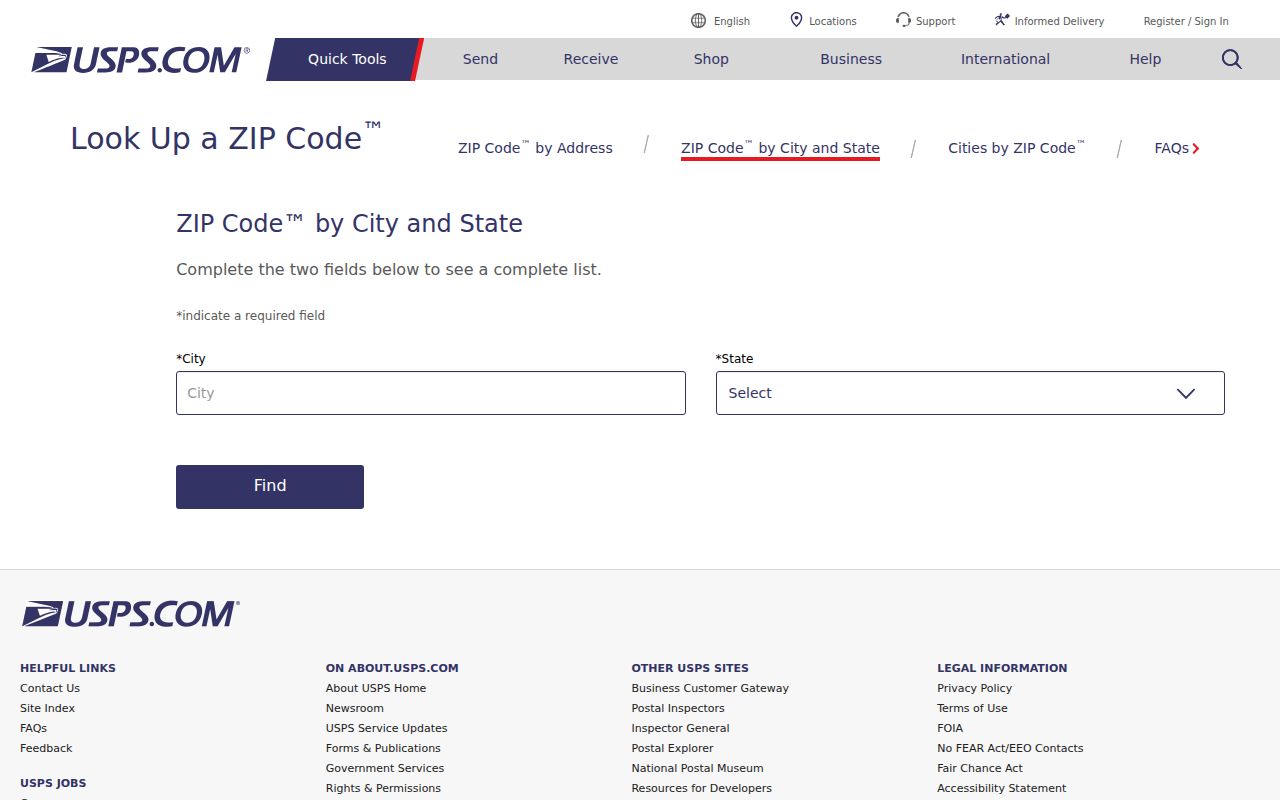The height and width of the screenshot is (800, 1280).
Task: Switch to ZIP Code by Address tab
Action: click(x=535, y=148)
